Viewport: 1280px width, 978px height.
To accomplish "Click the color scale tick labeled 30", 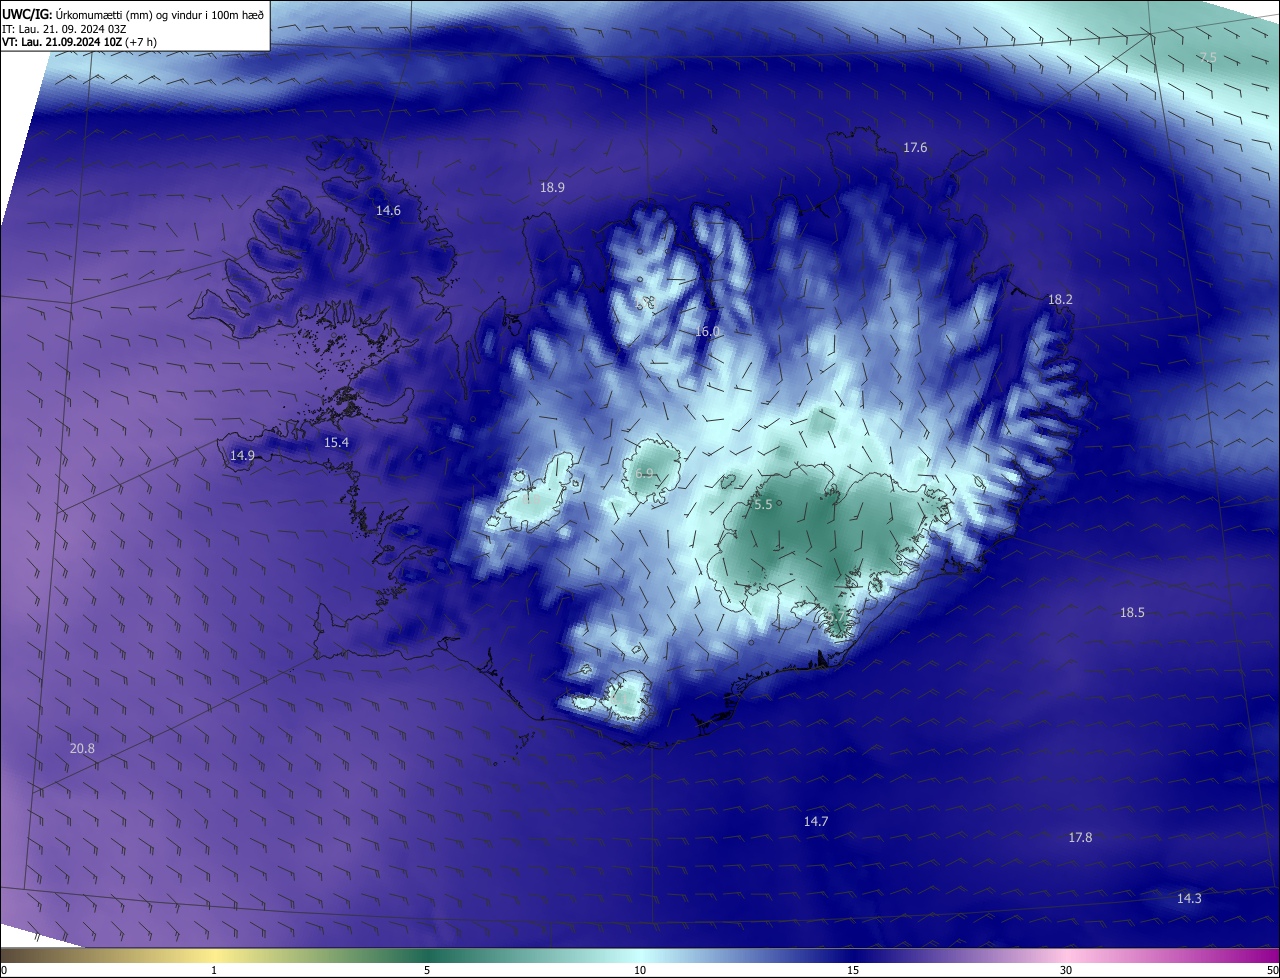I will (x=1066, y=970).
